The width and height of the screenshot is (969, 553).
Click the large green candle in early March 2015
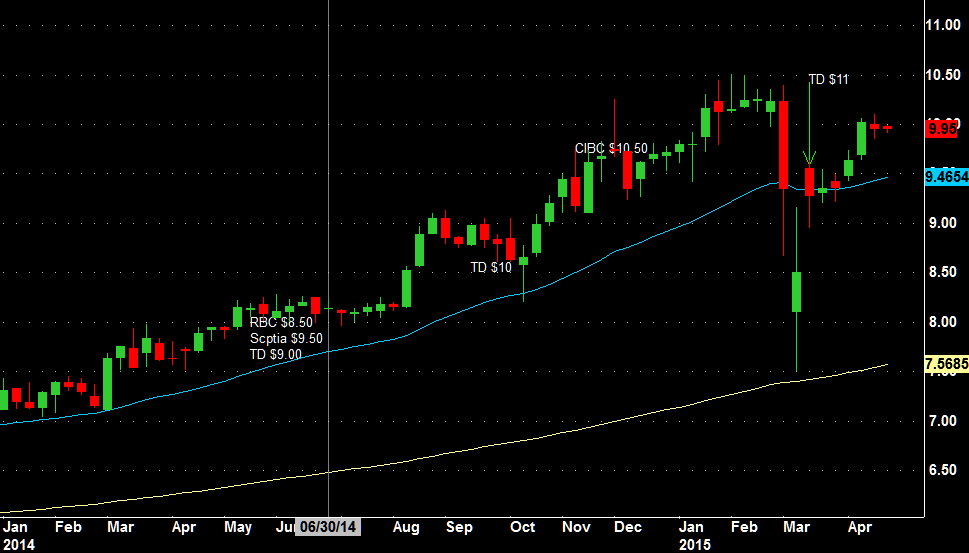click(797, 292)
